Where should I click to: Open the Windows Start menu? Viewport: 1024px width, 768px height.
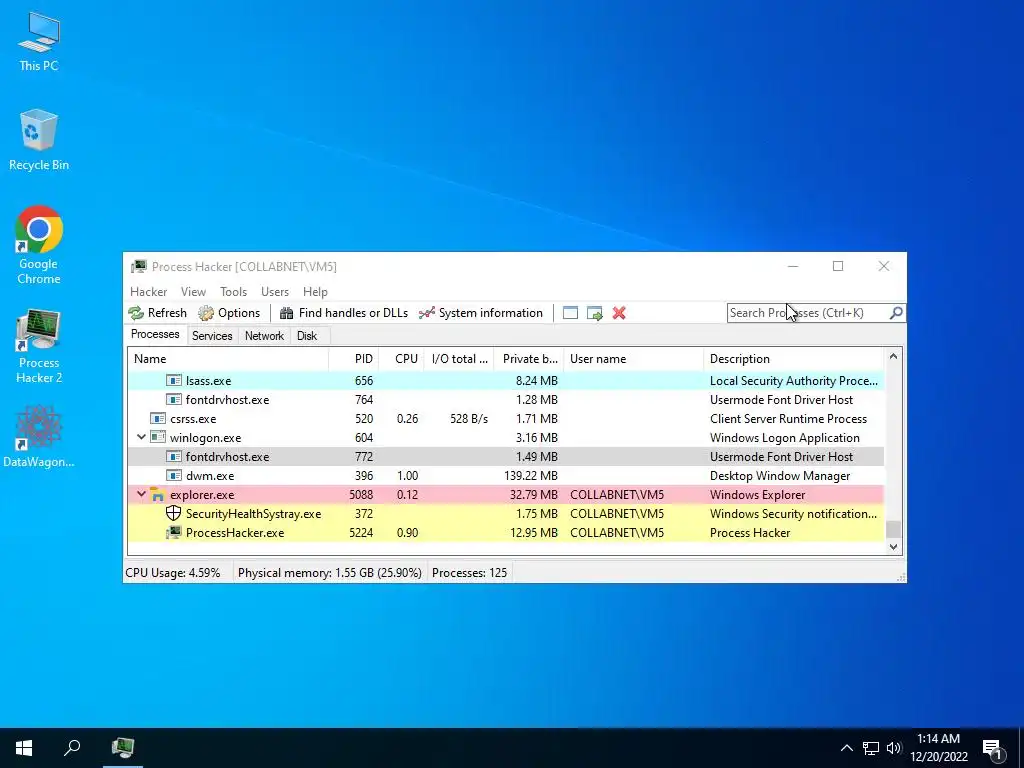click(24, 748)
